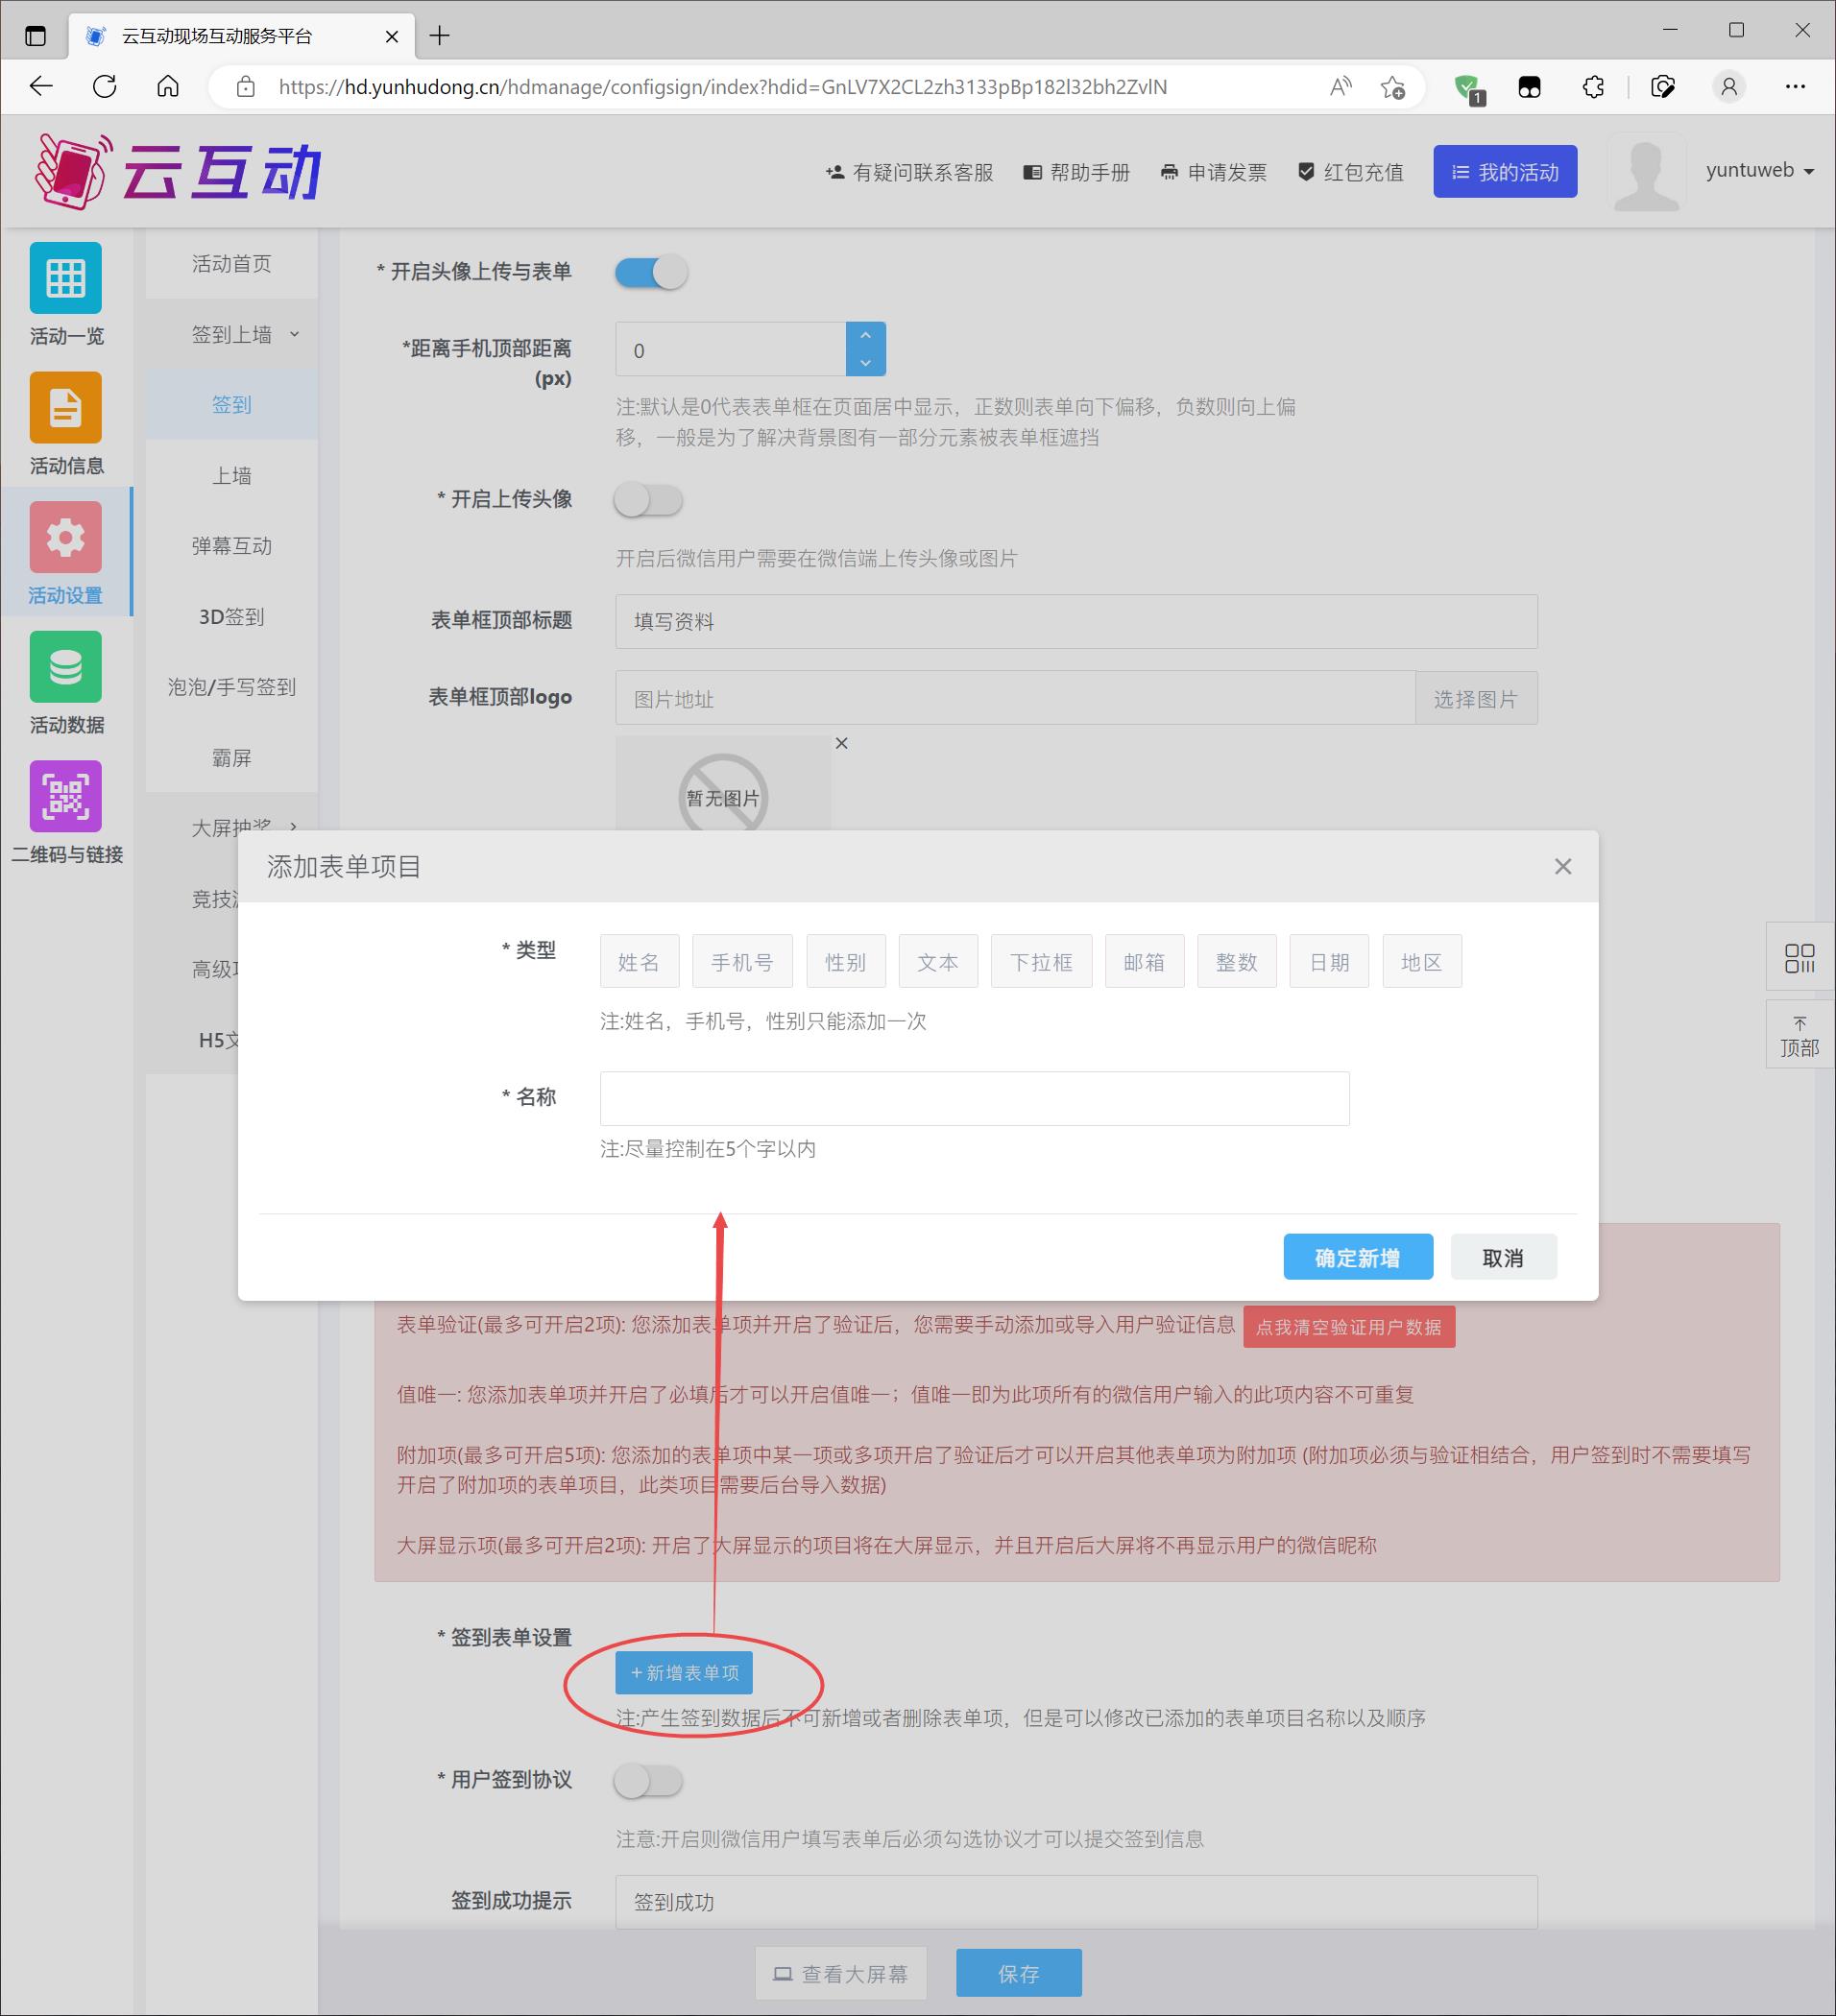Close the 添加表单项目 dialog with X

[1562, 867]
